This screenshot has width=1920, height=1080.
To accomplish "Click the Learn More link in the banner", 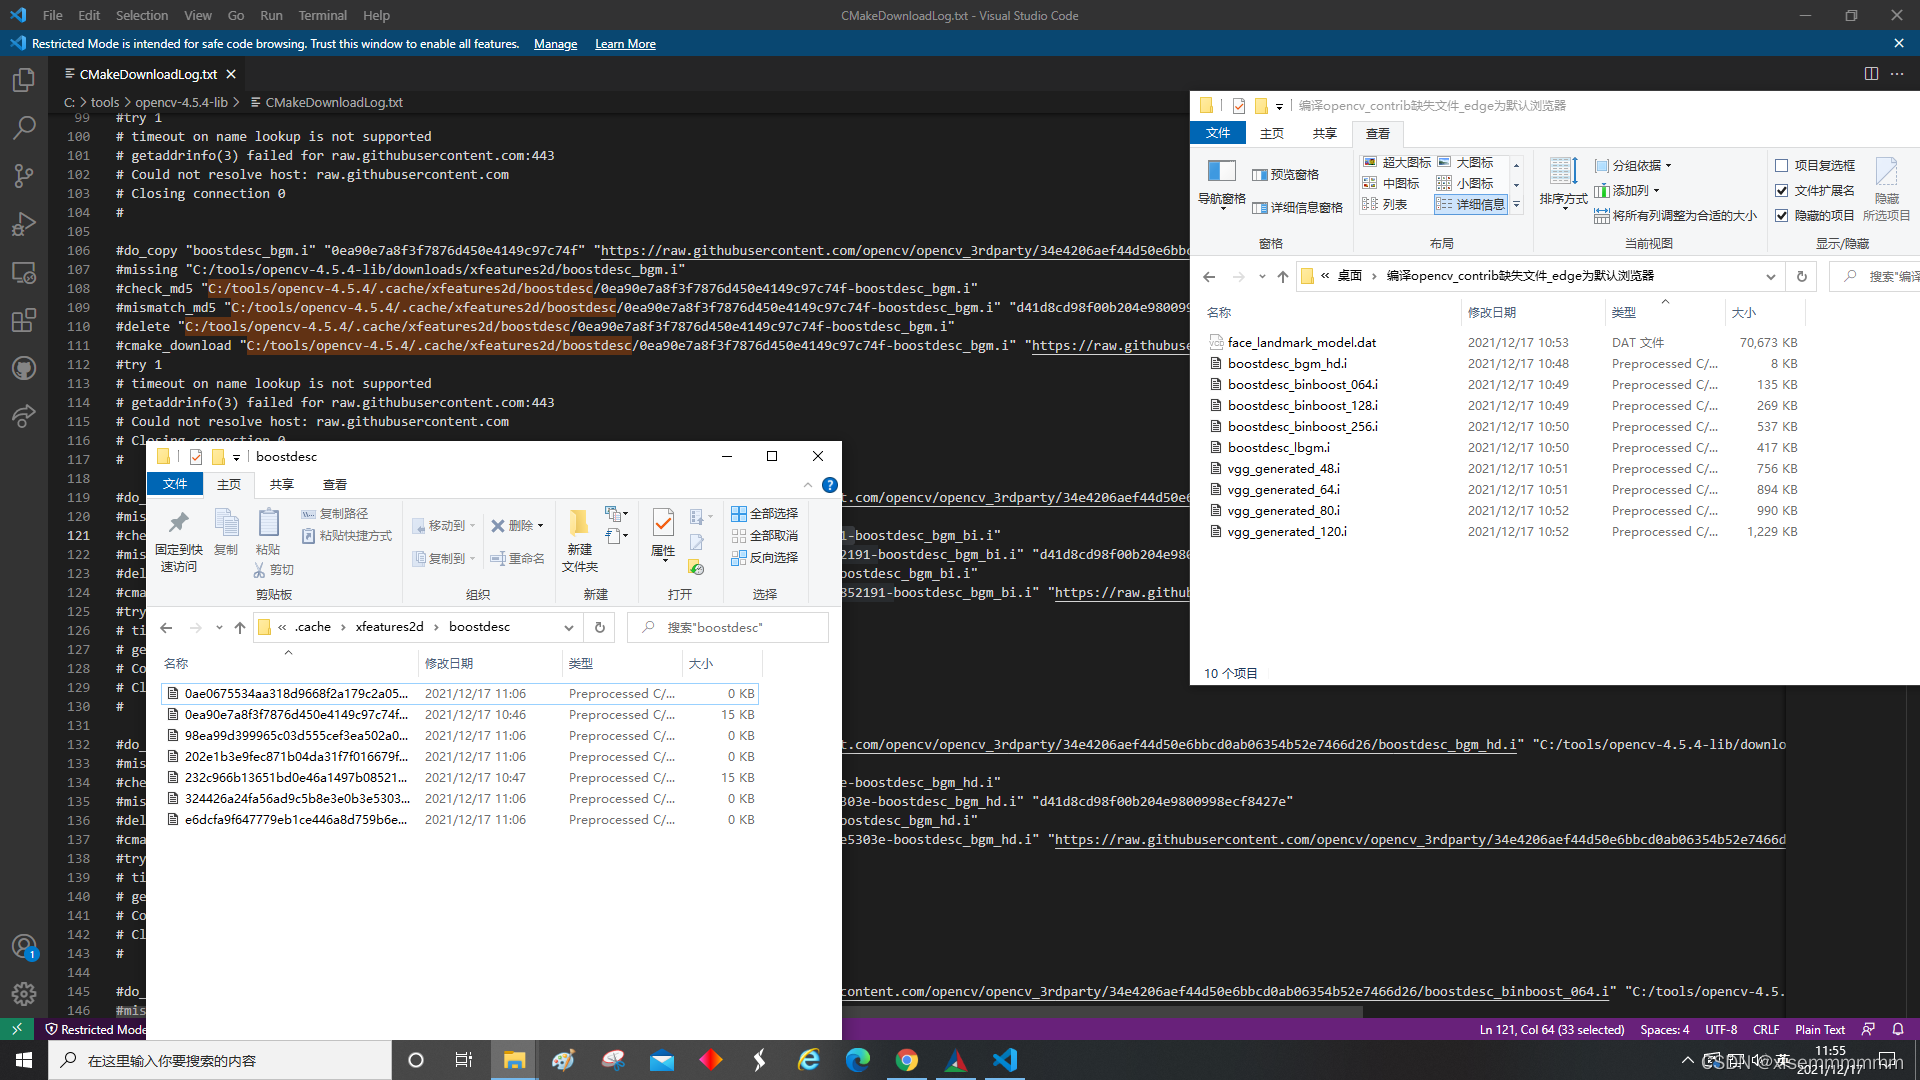I will [625, 44].
